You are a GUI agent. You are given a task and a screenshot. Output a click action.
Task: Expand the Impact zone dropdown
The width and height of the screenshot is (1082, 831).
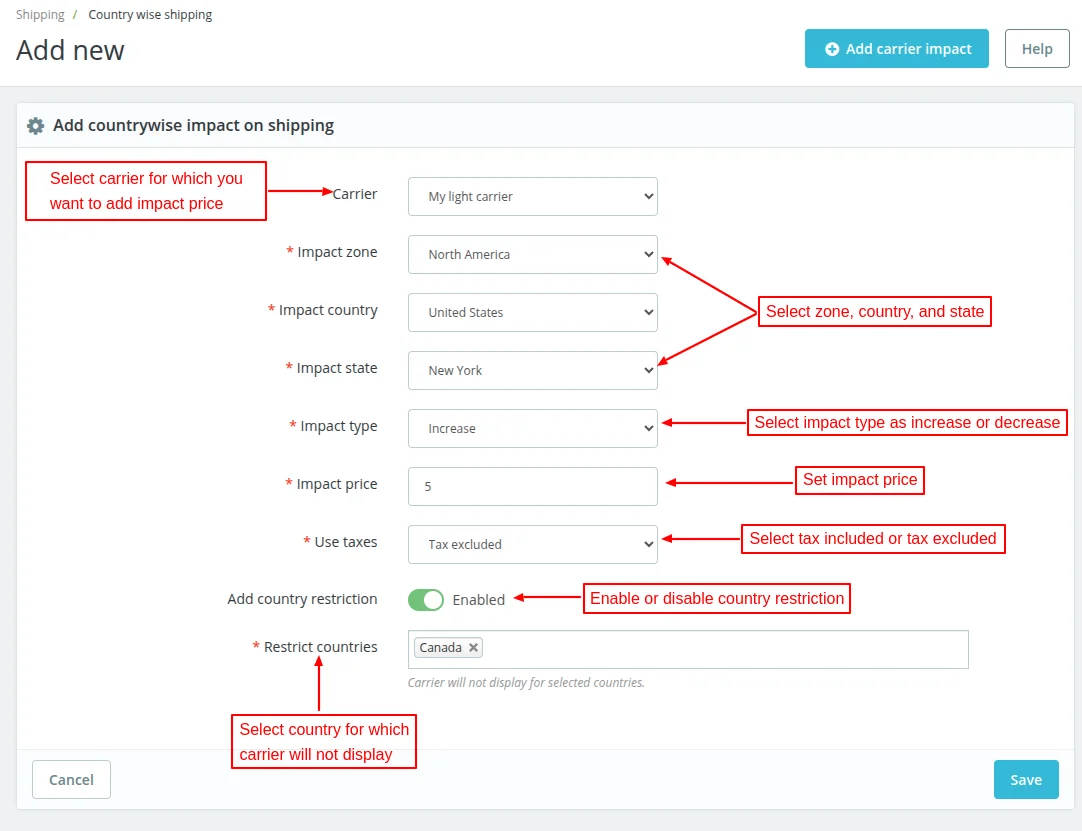click(532, 255)
